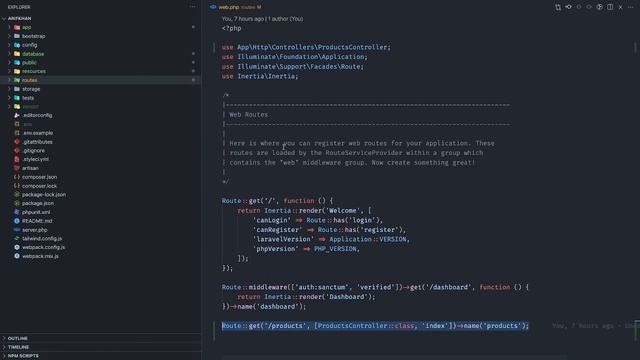Expand the database folder
Screen dimensions: 640x360
click(x=9, y=53)
